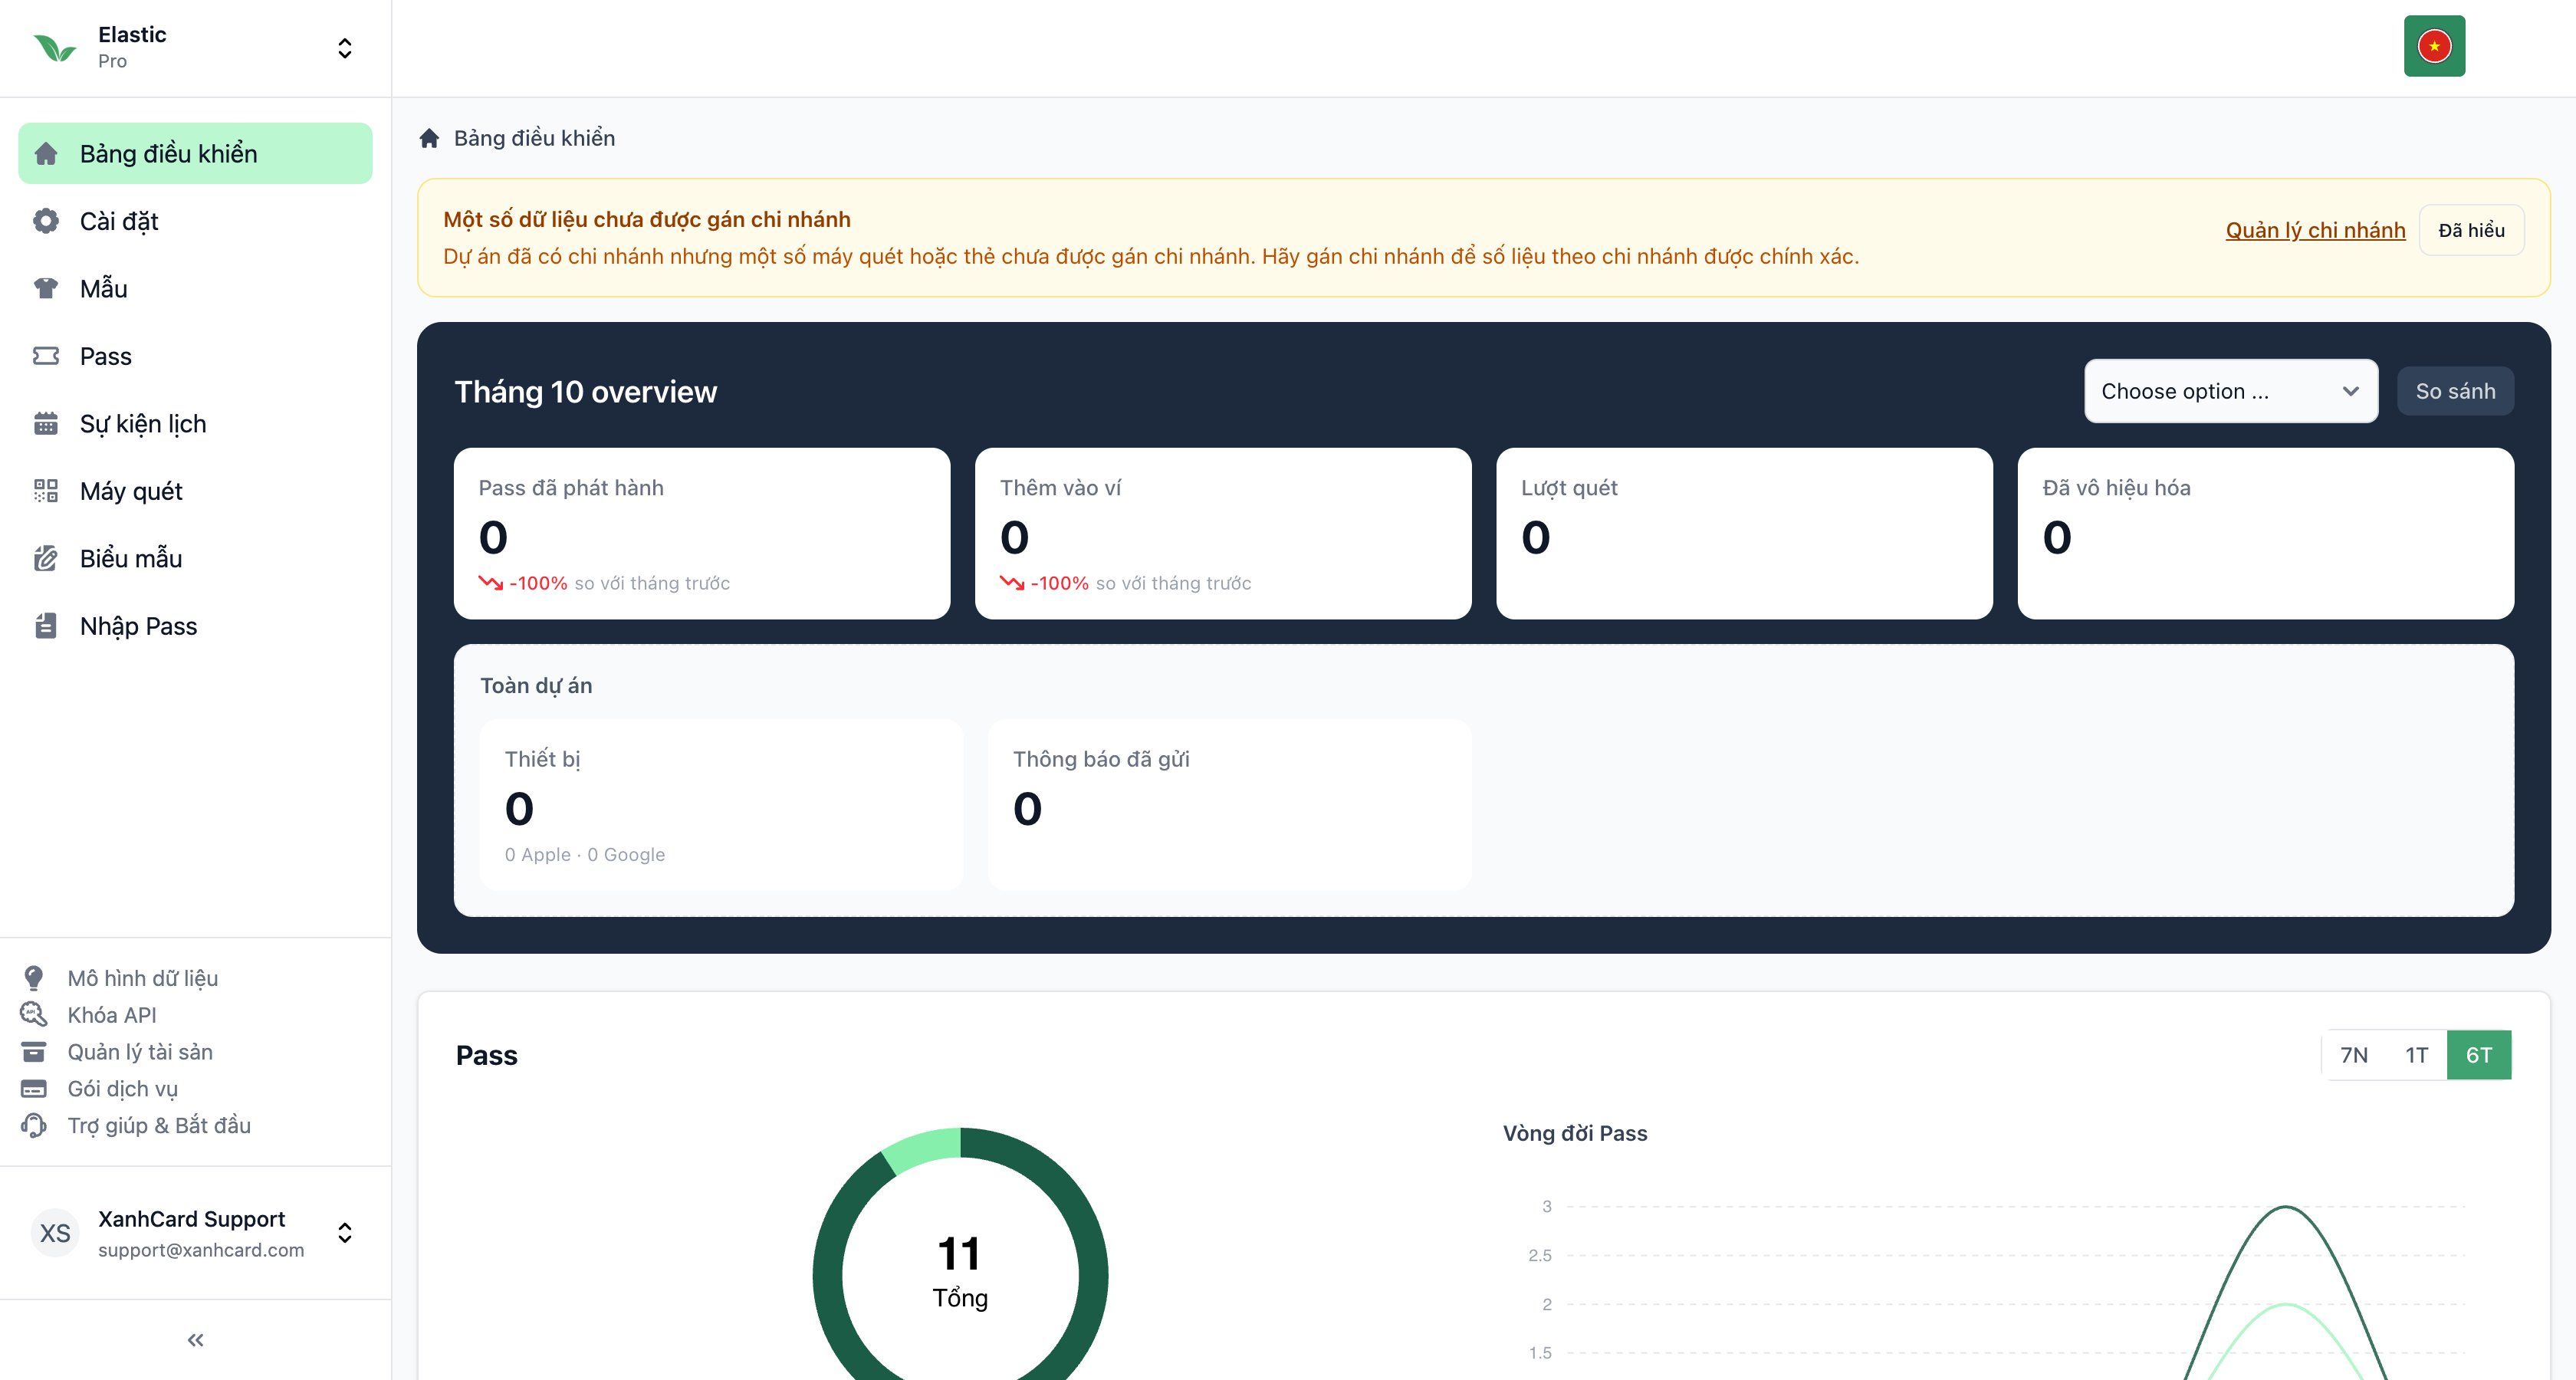Select the 6T time range
This screenshot has height=1380, width=2576.
point(2478,1054)
